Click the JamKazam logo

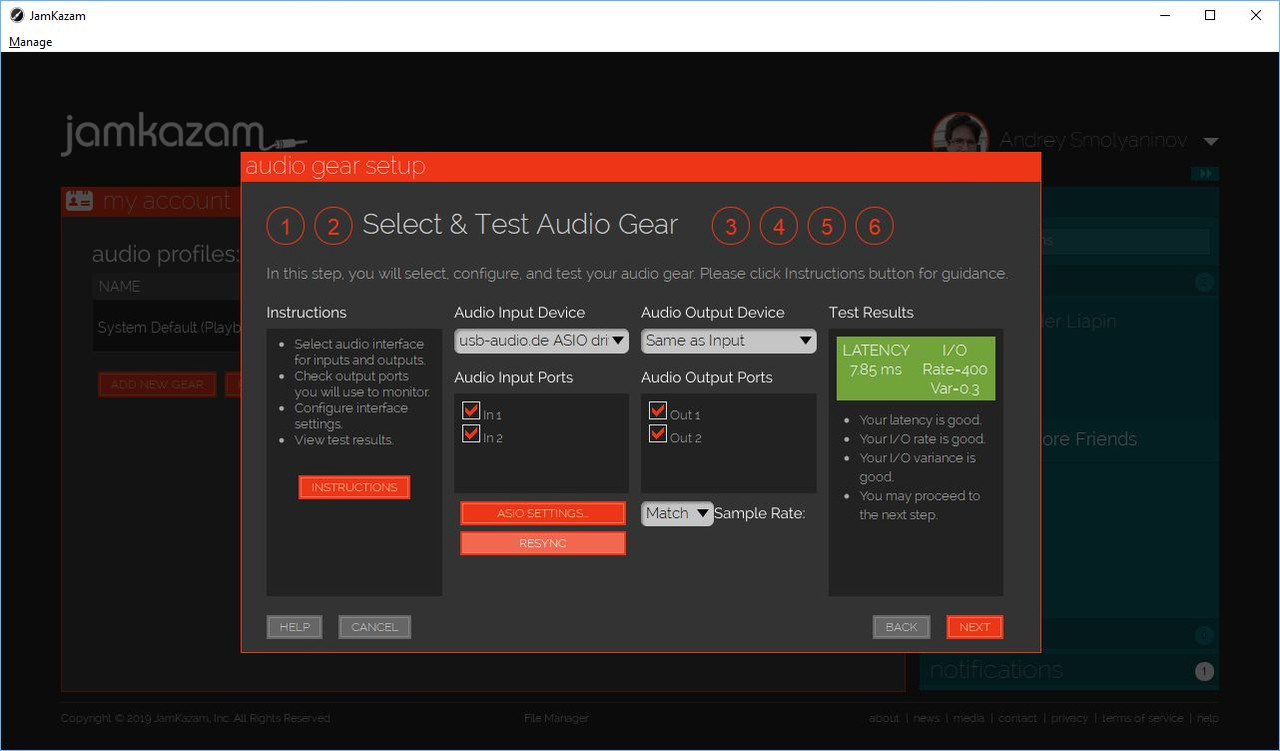tap(182, 134)
